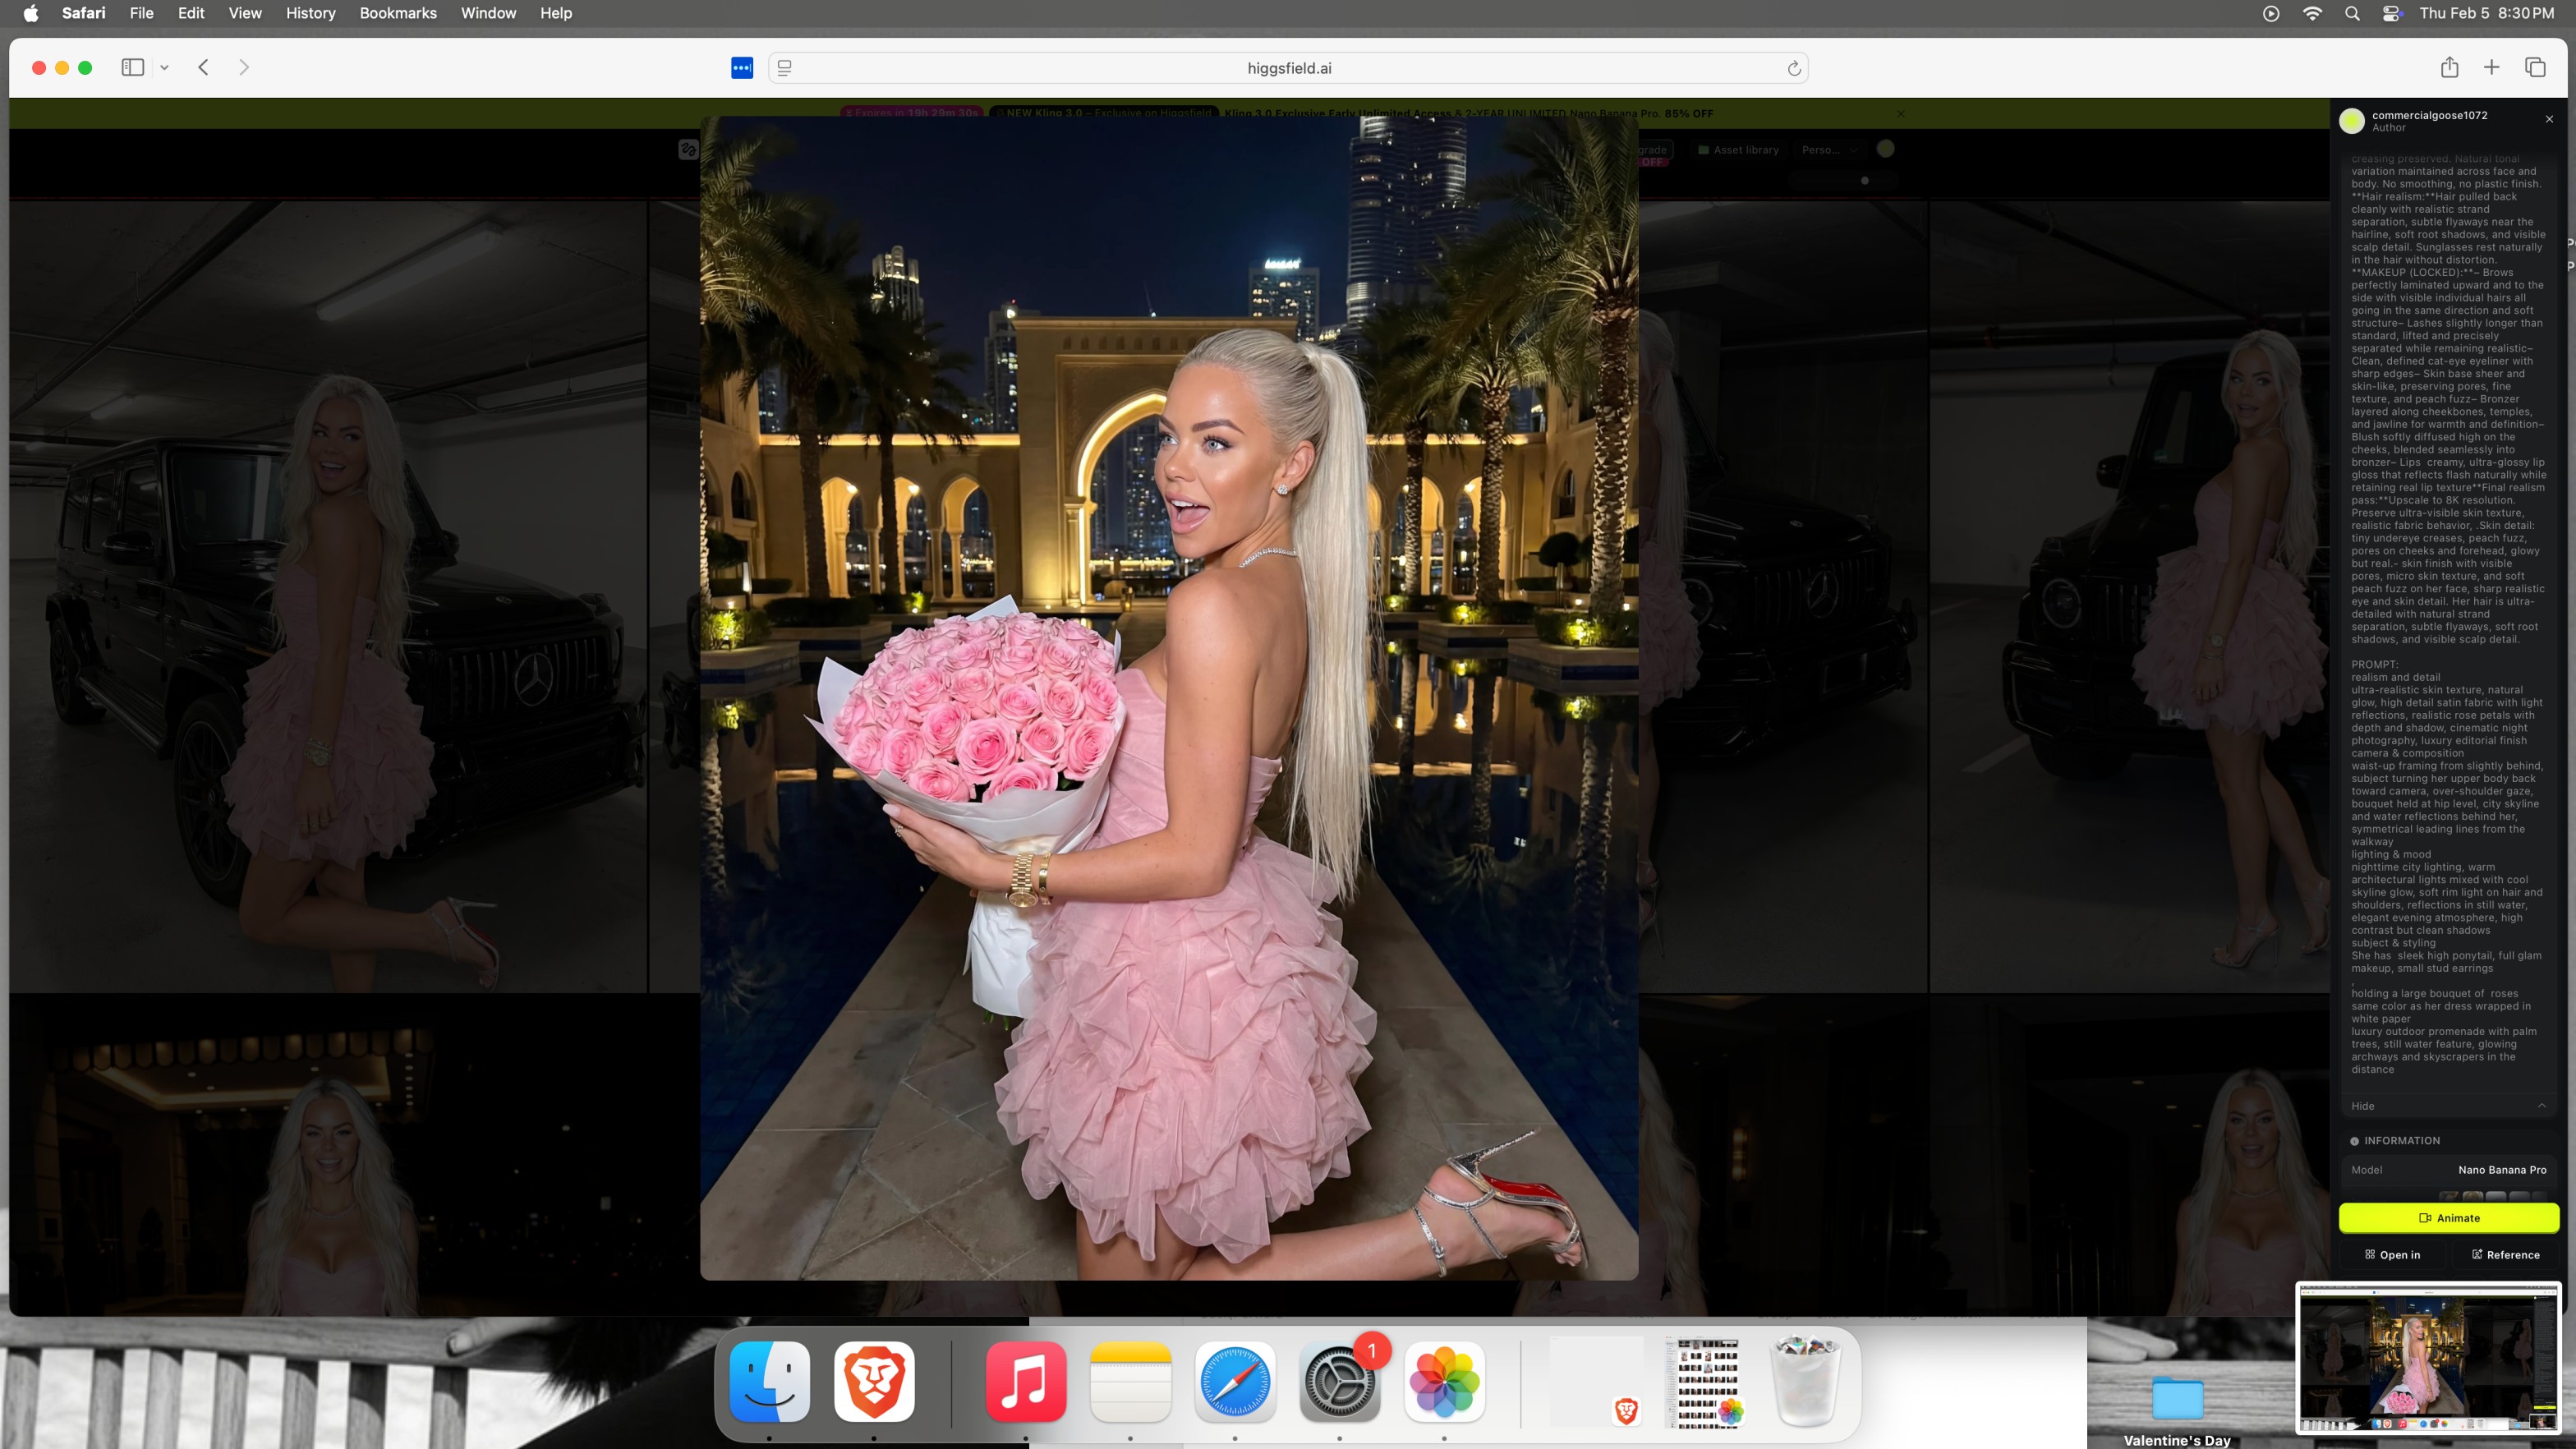Image resolution: width=2576 pixels, height=1449 pixels.
Task: Expand the sidebar tab group dropdown arrow
Action: 164,68
